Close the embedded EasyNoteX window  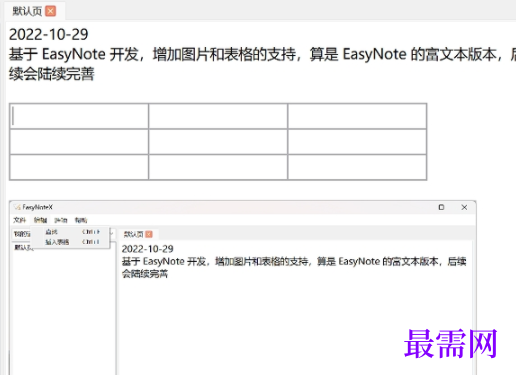pyautogui.click(x=464, y=207)
